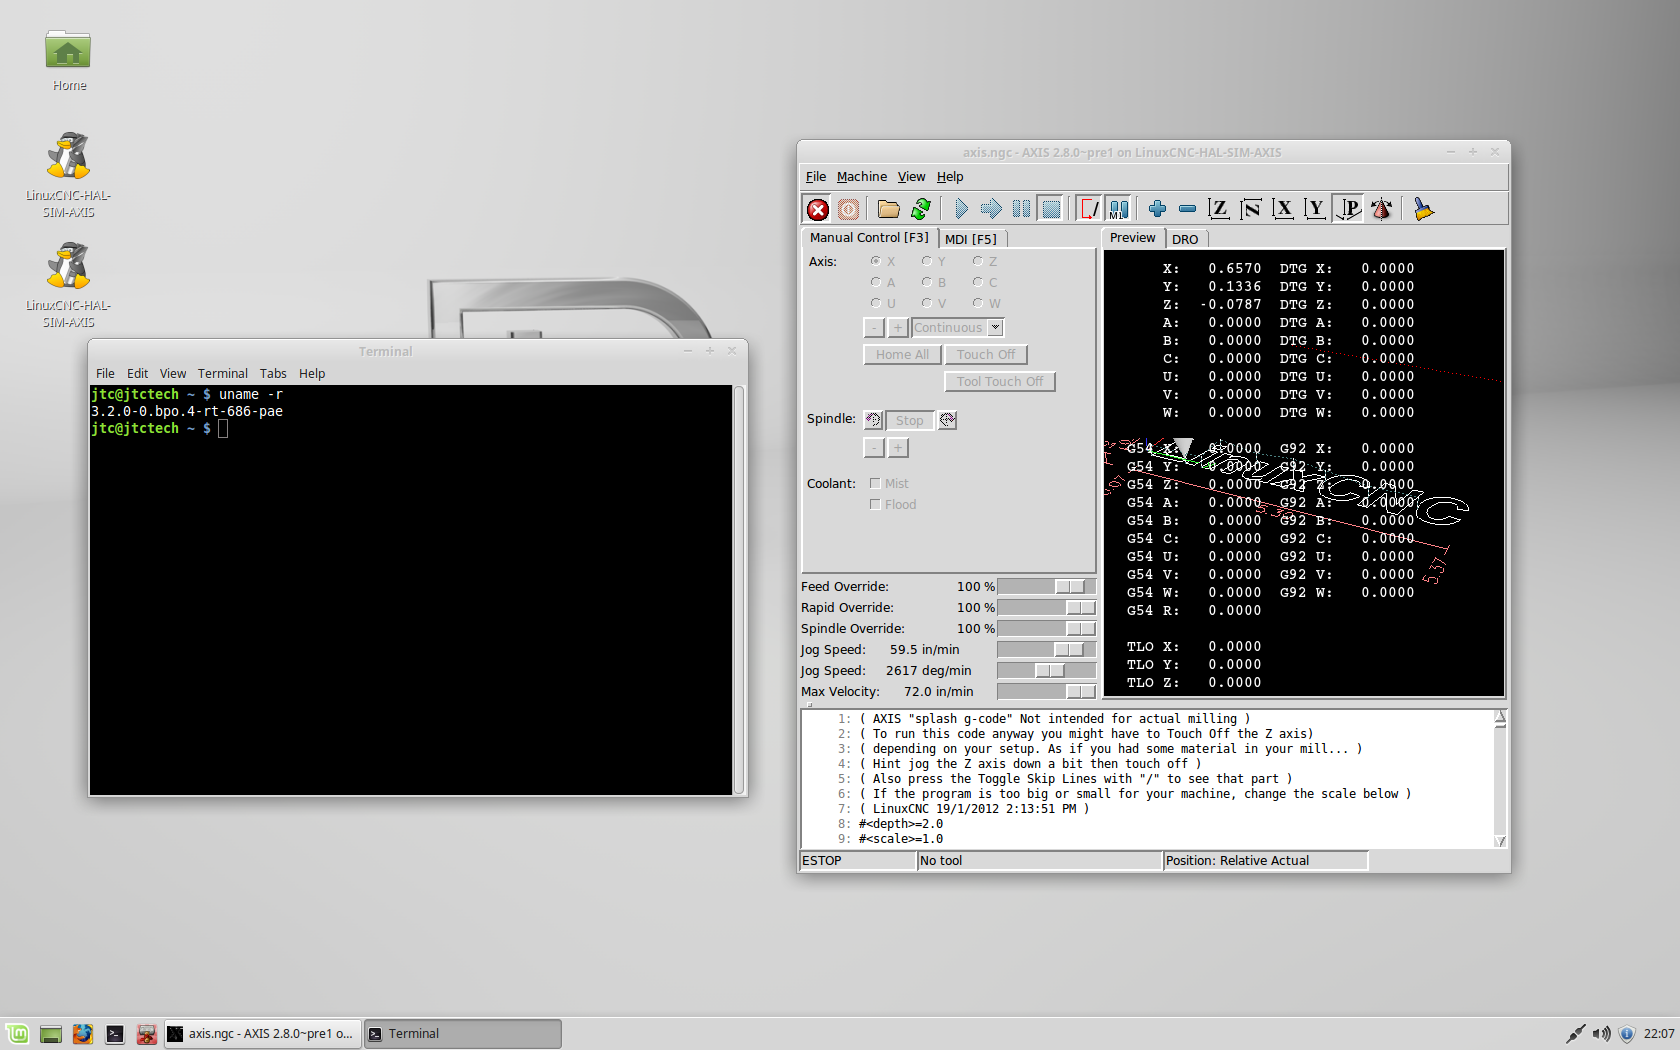This screenshot has width=1680, height=1050.
Task: Jog axis positive with plus button
Action: [x=898, y=328]
